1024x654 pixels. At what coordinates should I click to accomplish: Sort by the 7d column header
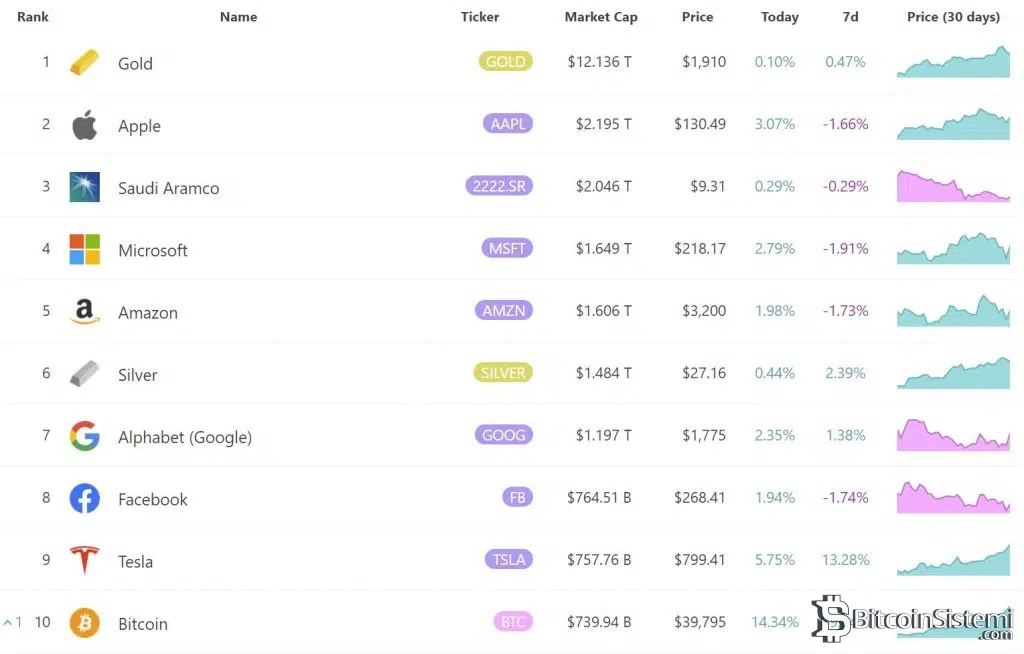850,17
